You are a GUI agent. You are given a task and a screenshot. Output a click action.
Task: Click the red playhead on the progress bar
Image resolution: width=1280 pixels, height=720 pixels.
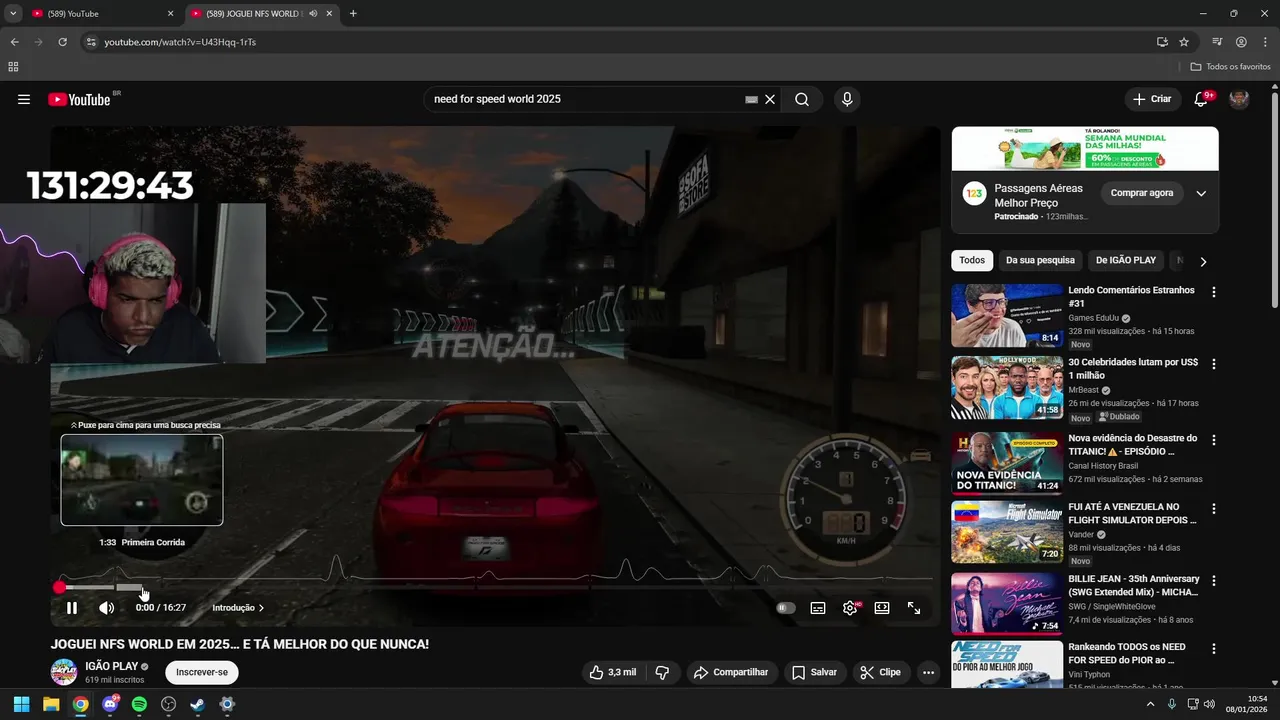tap(59, 587)
